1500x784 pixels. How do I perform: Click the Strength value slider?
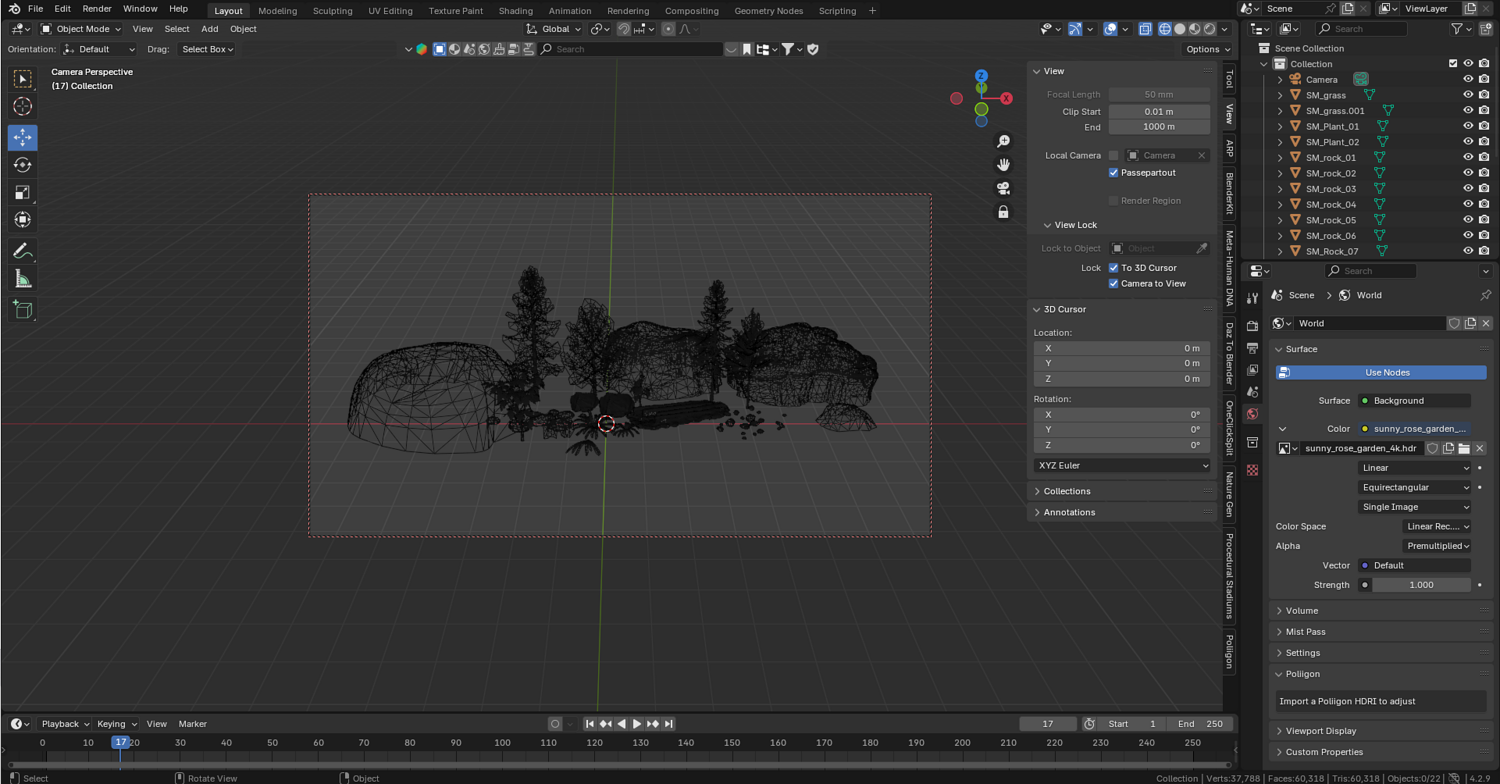click(1420, 585)
